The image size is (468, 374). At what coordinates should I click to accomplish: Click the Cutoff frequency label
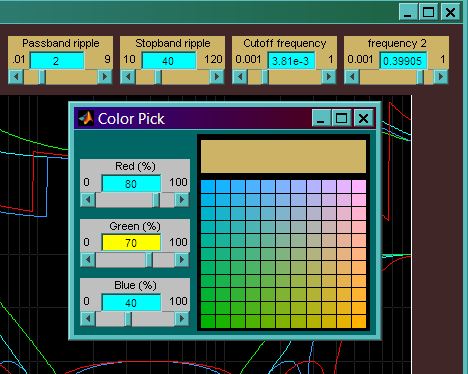click(x=285, y=43)
